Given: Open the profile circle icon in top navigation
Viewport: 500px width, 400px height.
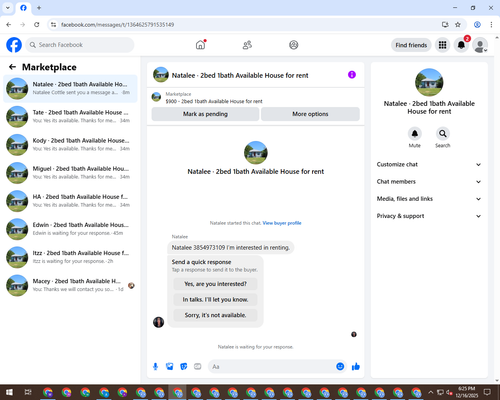Looking at the screenshot, I should (x=294, y=45).
